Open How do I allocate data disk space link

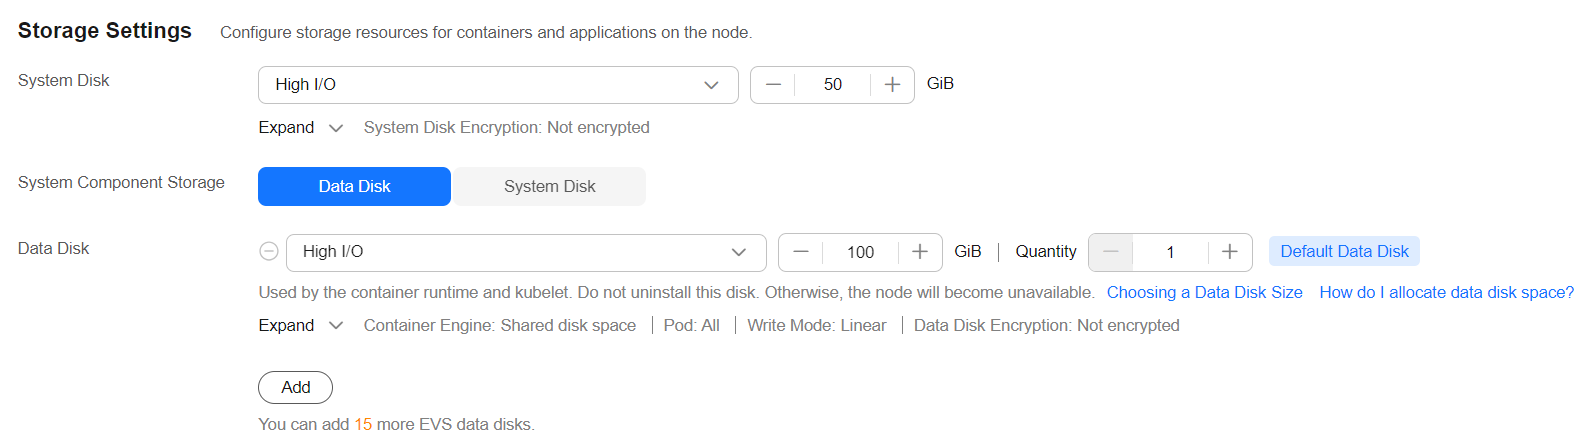1446,293
